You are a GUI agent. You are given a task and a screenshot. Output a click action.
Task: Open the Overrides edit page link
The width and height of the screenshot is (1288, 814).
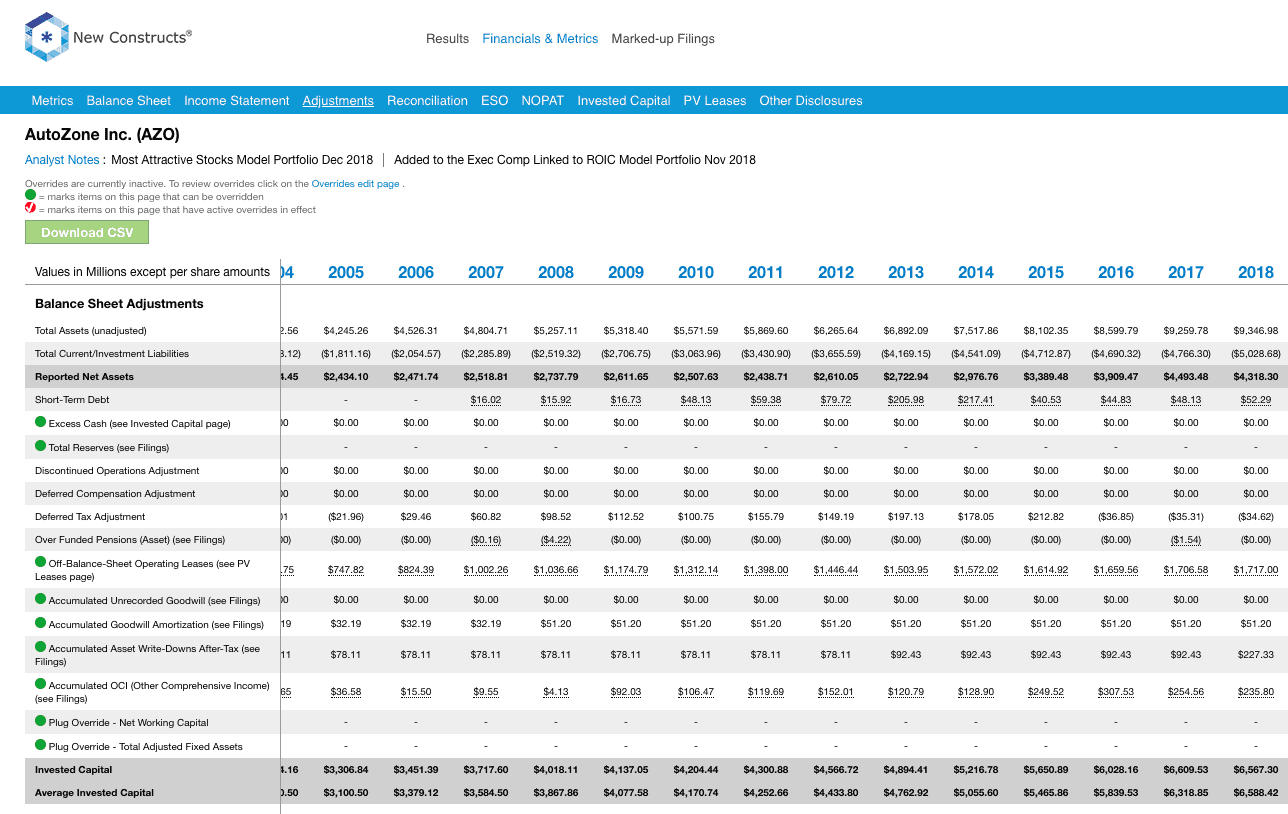[x=355, y=184]
